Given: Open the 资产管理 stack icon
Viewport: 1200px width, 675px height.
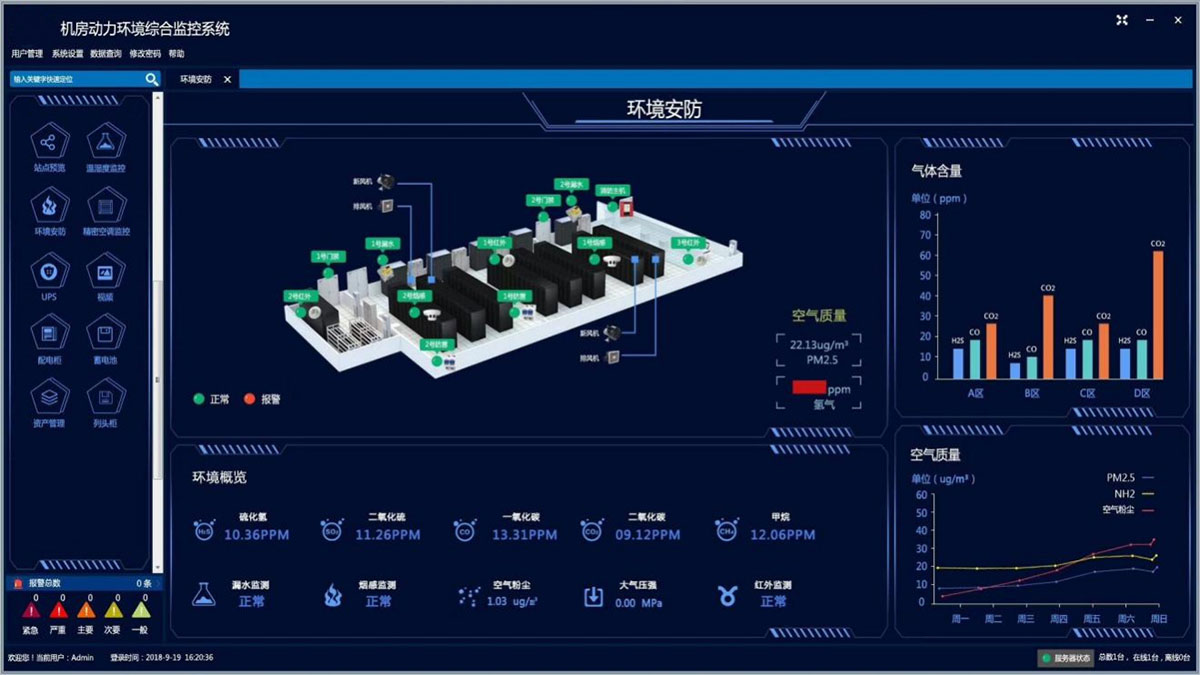Looking at the screenshot, I should 49,399.
